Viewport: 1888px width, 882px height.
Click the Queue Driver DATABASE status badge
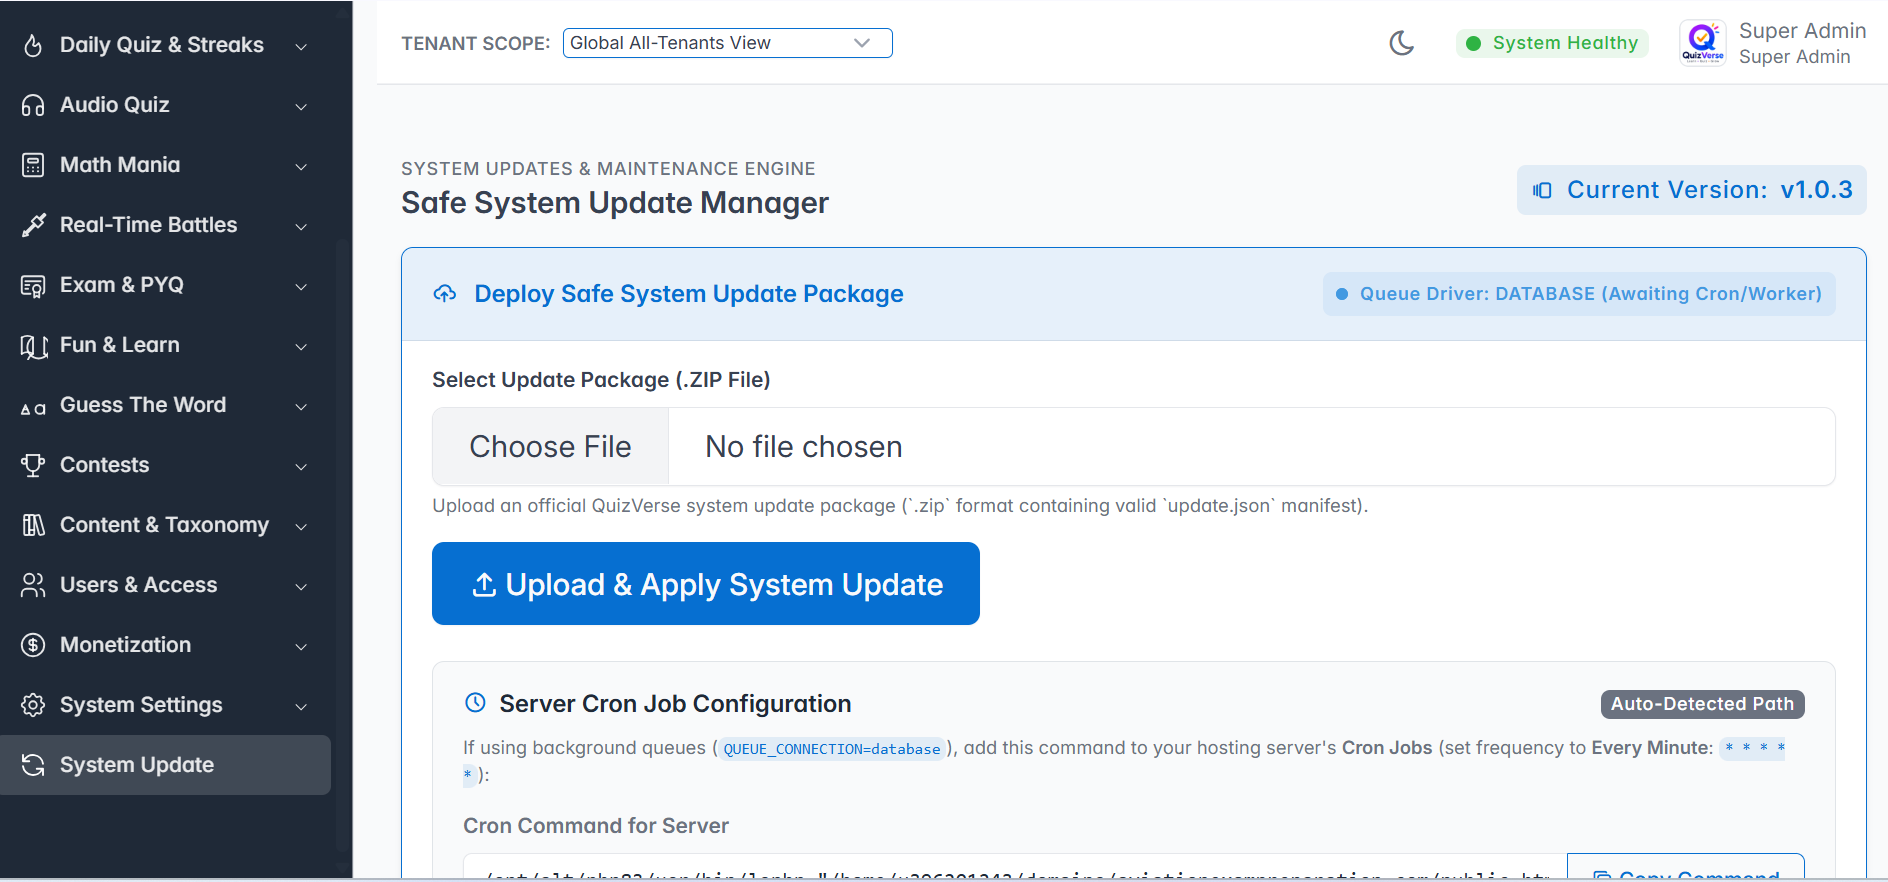1579,294
